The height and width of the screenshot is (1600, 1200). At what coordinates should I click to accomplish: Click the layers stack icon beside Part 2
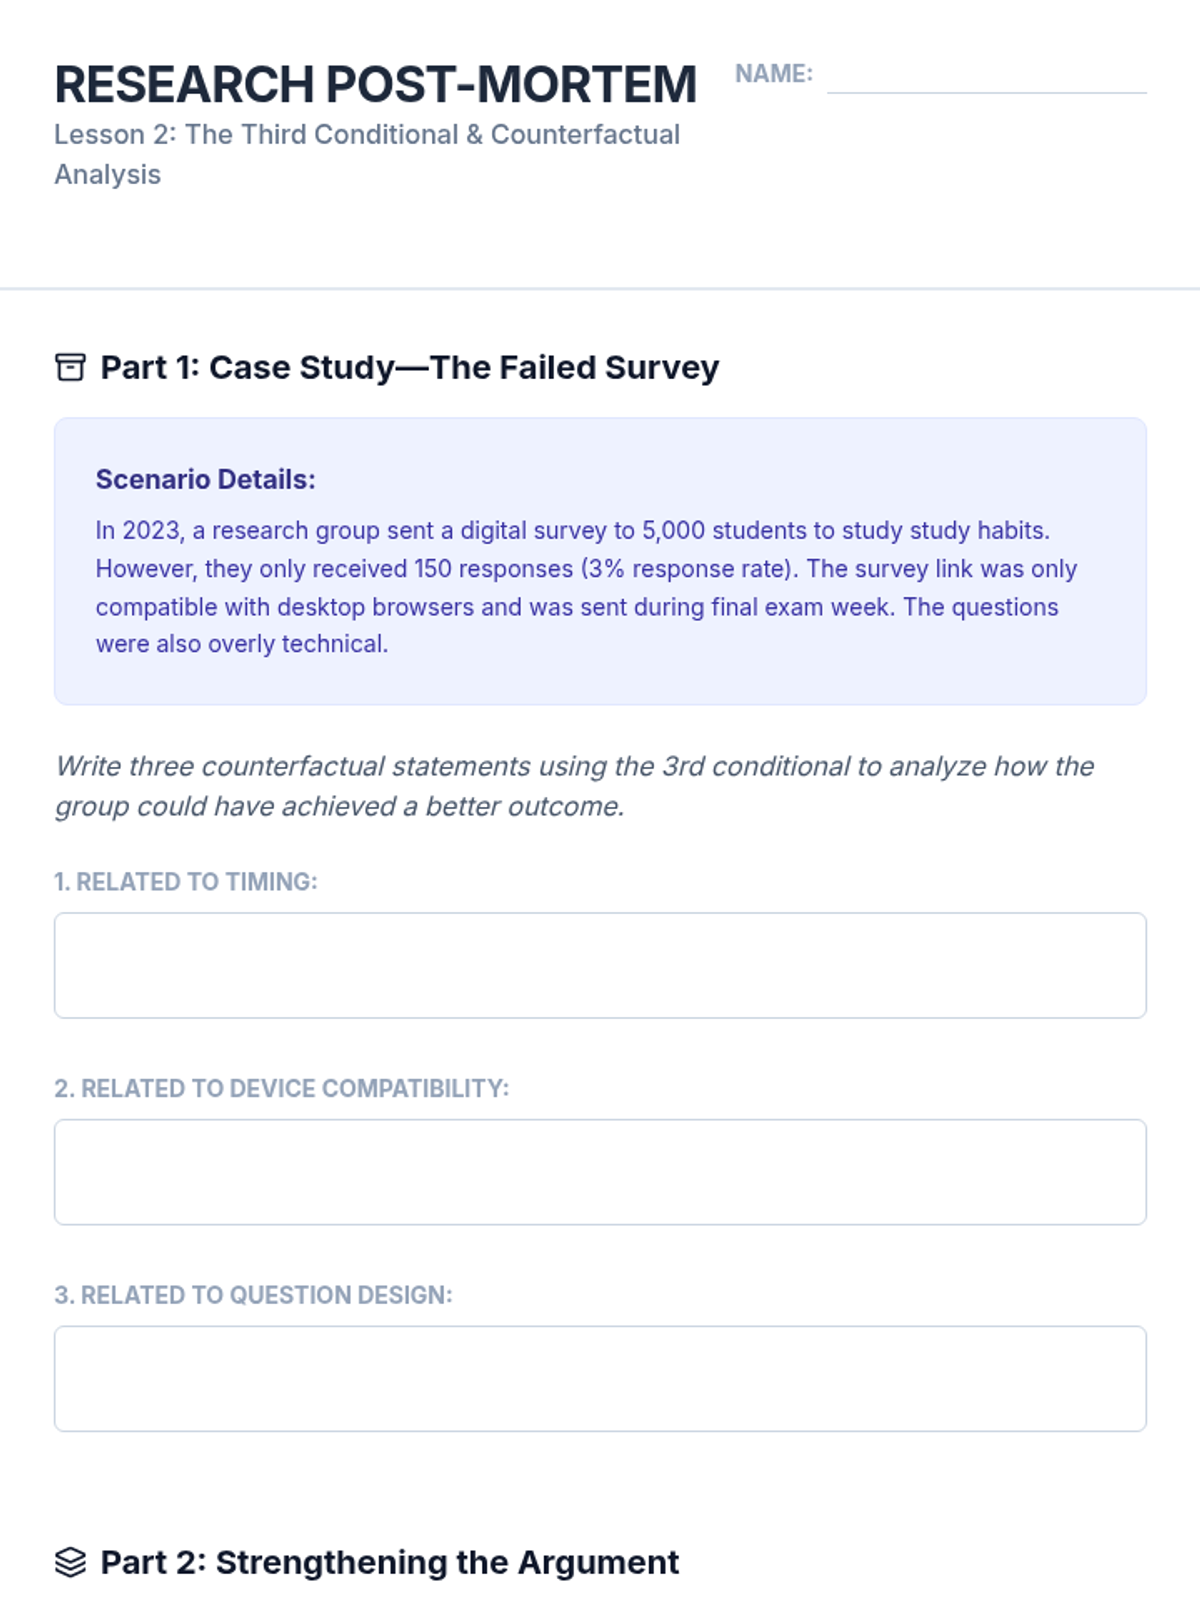click(70, 1562)
